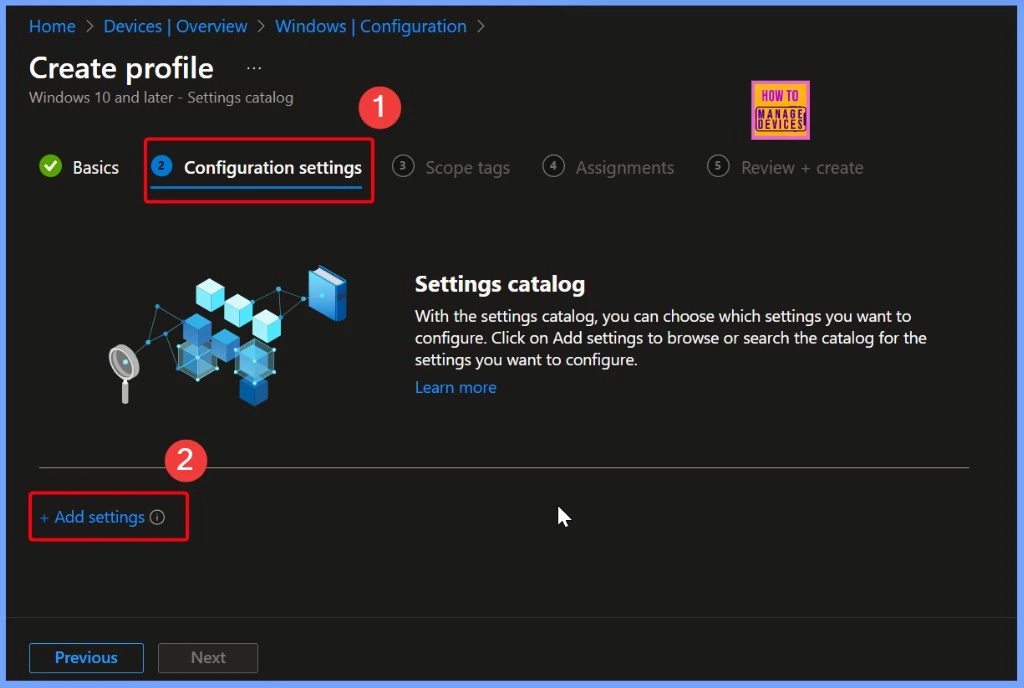Click the Create profile page title

coord(121,68)
